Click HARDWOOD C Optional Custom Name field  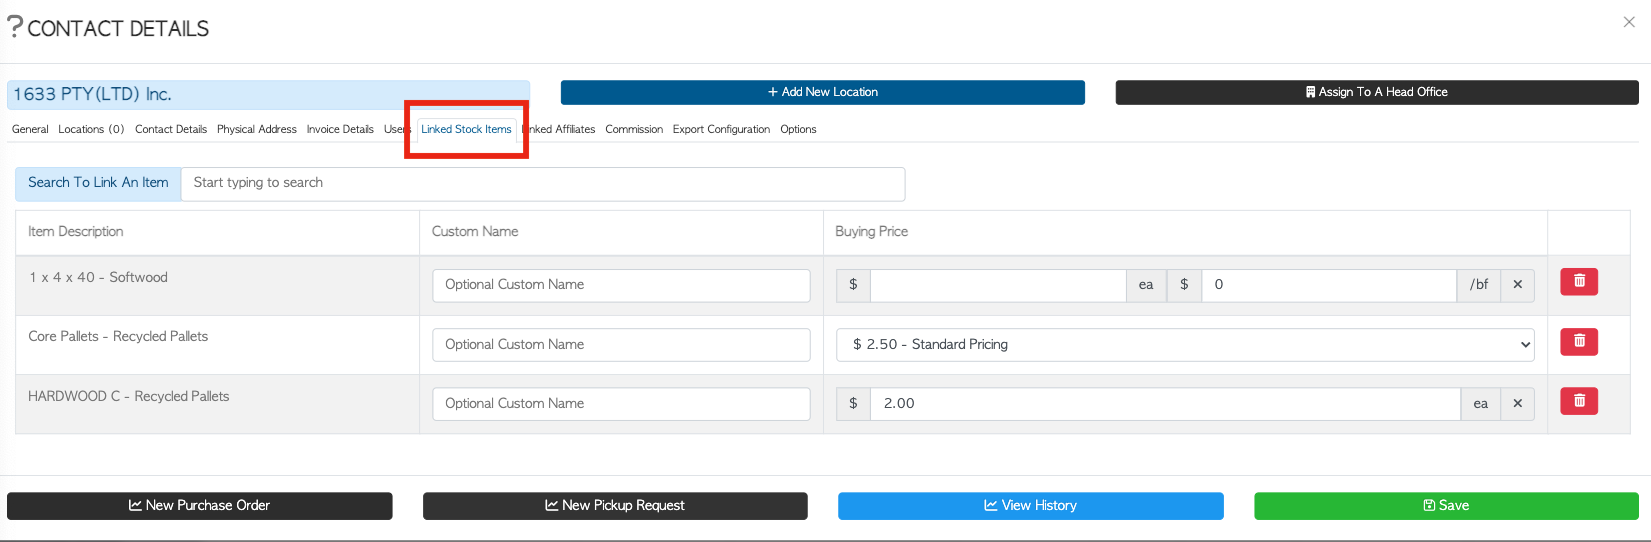621,404
